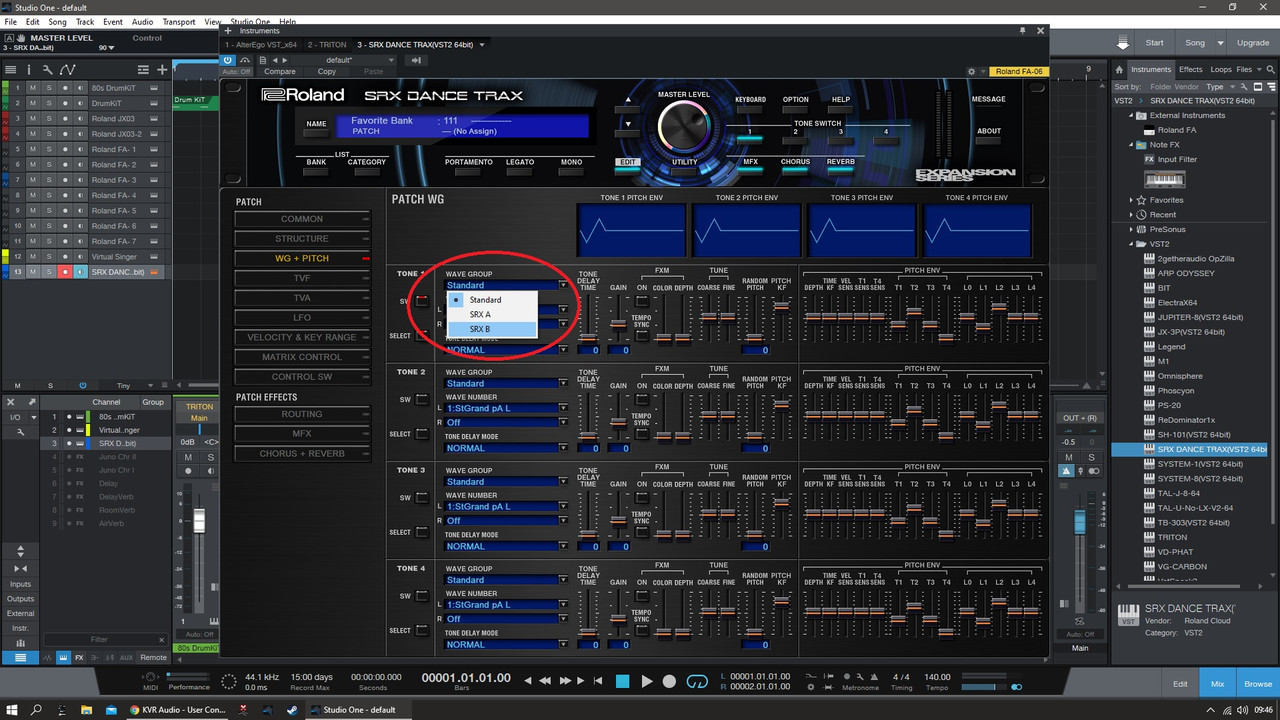Viewport: 1280px width, 720px height.
Task: Click the transport Stop button
Action: click(x=622, y=681)
